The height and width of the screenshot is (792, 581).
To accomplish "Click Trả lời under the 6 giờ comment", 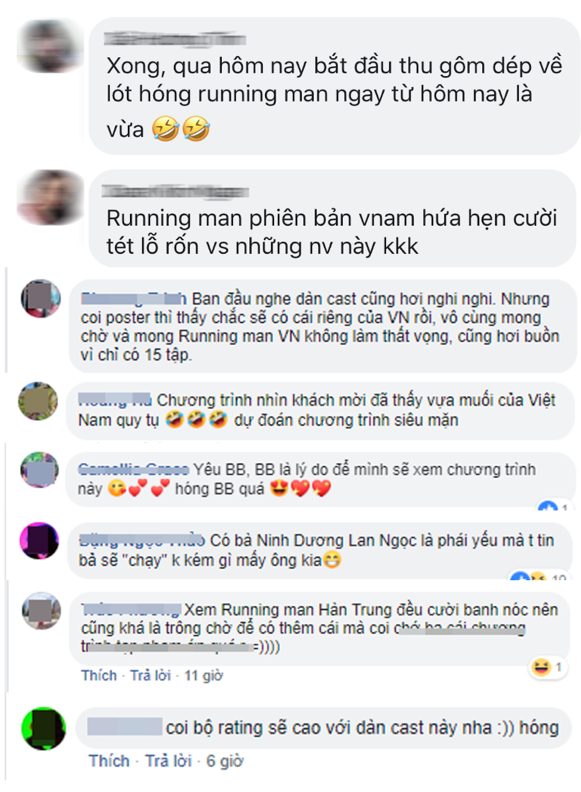I will point(168,761).
